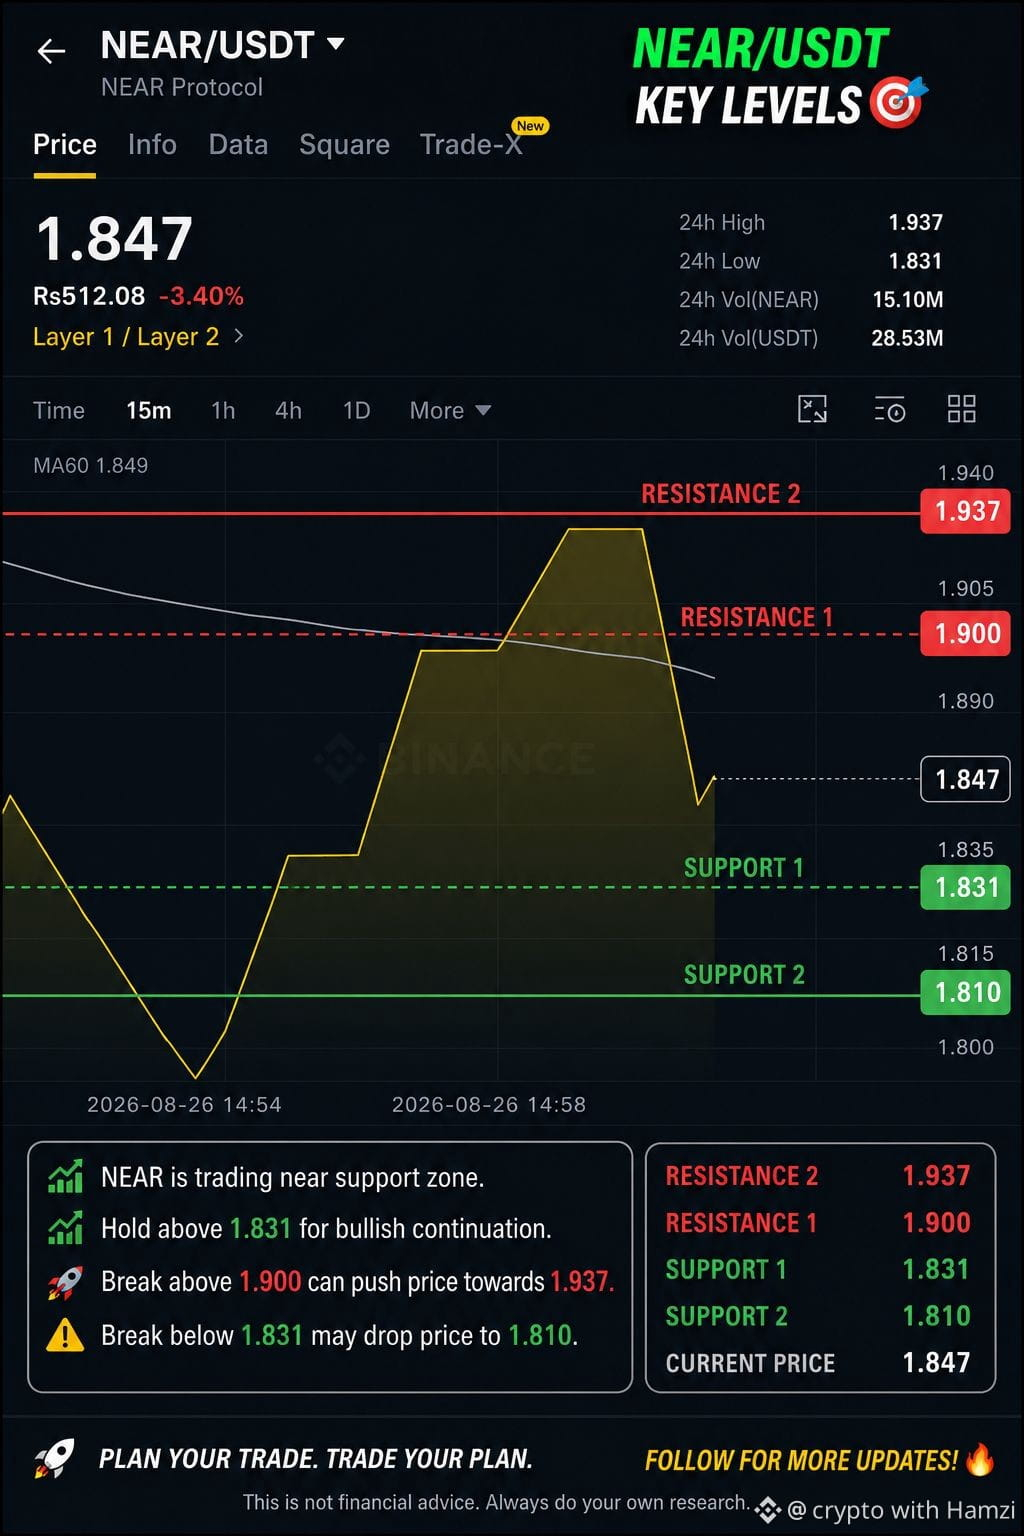Open the NEAR/USDT pair dropdown arrow
Image resolution: width=1024 pixels, height=1536 pixels.
[336, 44]
